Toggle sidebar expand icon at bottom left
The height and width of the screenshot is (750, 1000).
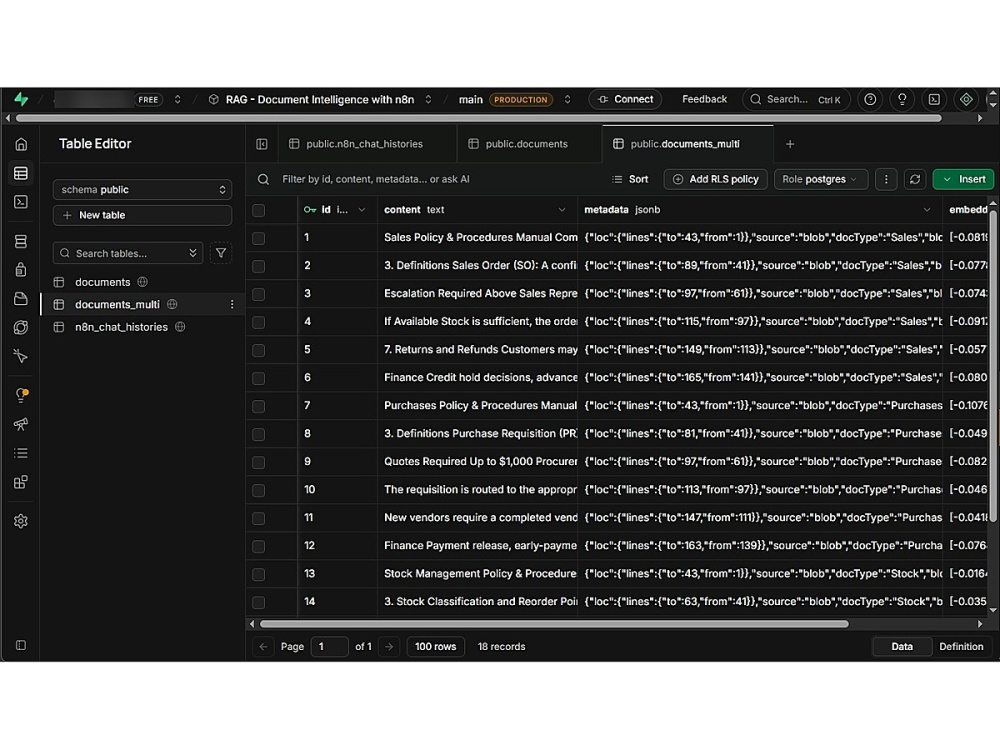(21, 645)
